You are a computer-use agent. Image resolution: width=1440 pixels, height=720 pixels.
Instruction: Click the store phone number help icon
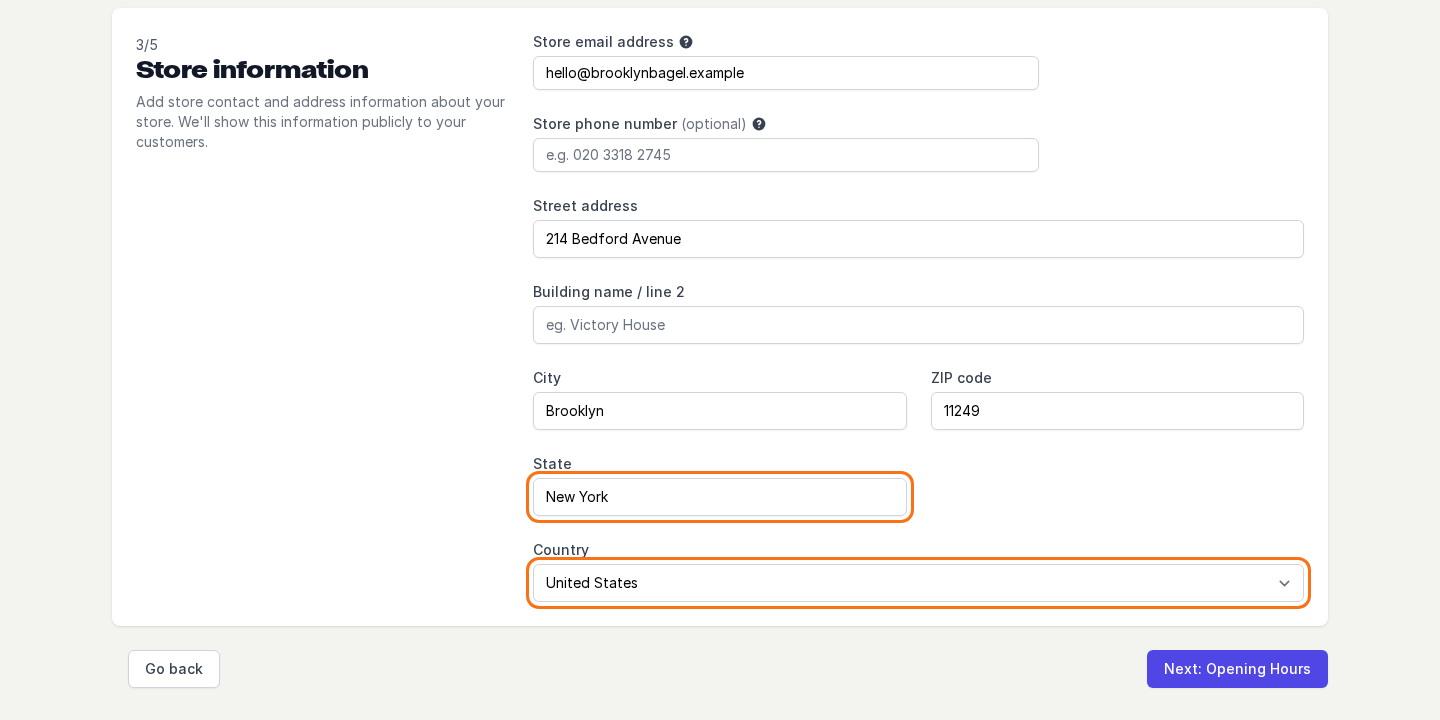click(759, 124)
